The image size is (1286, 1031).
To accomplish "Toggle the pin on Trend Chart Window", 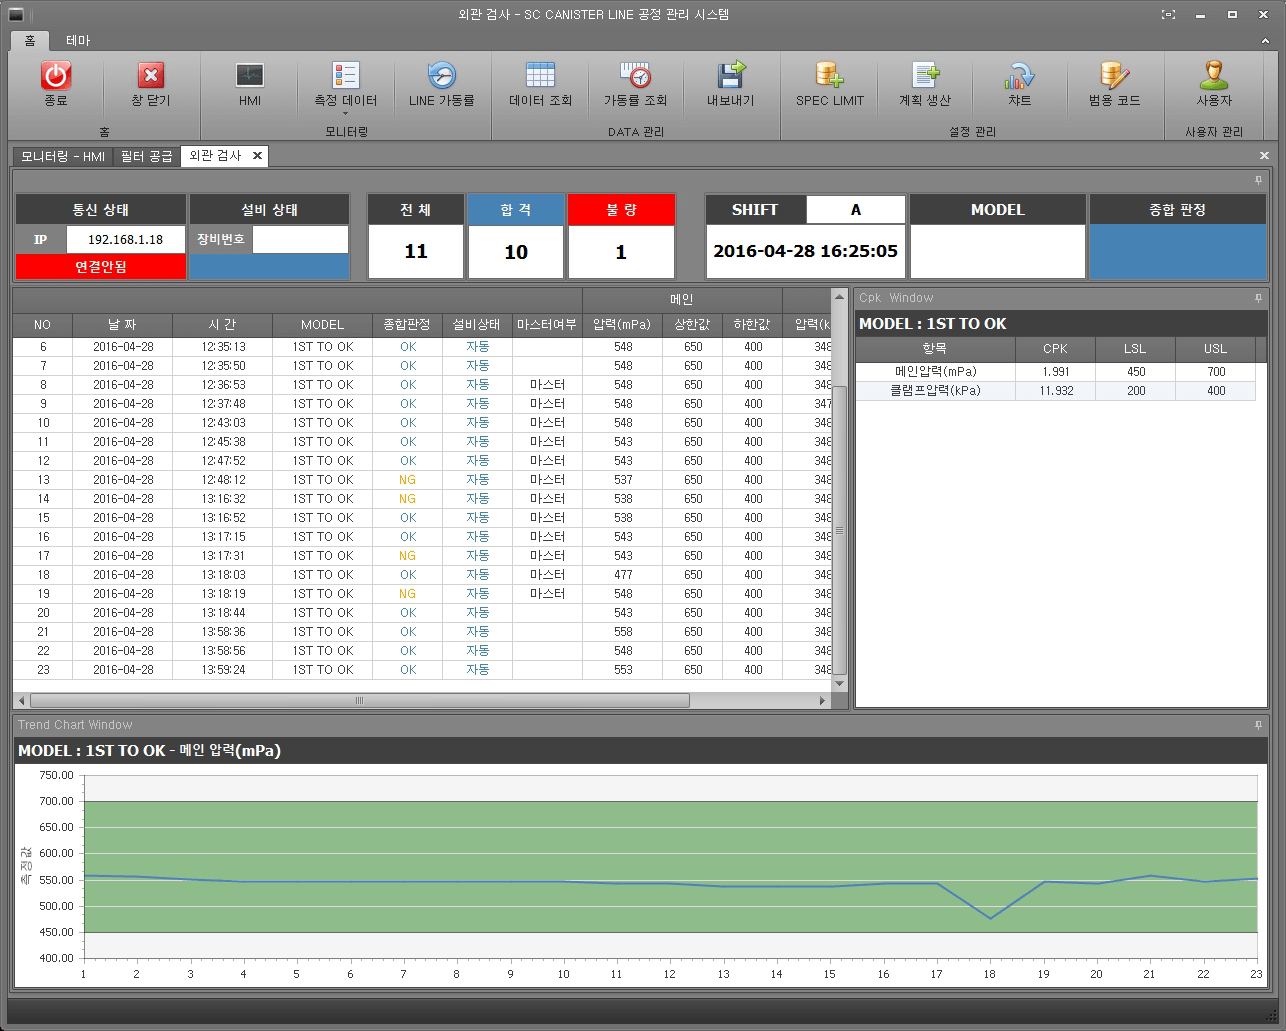I will coord(1258,725).
